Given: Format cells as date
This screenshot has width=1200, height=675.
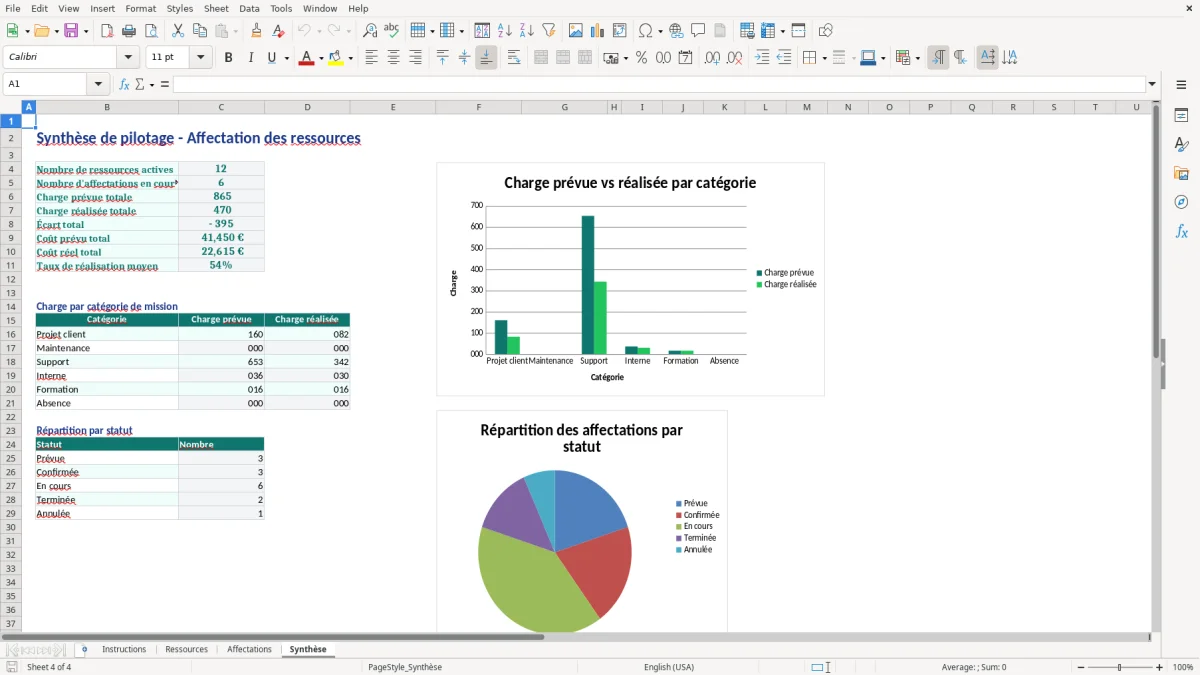Looking at the screenshot, I should point(685,58).
